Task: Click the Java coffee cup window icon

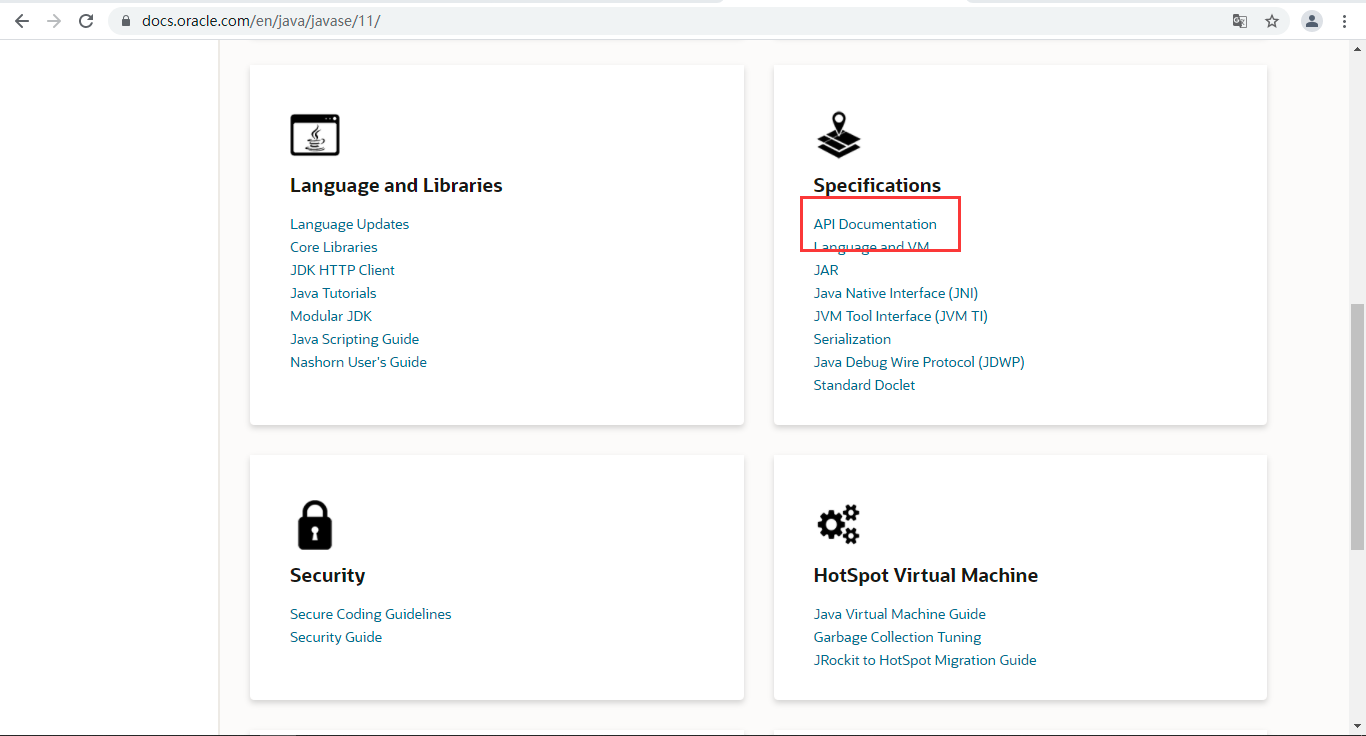Action: (x=315, y=135)
